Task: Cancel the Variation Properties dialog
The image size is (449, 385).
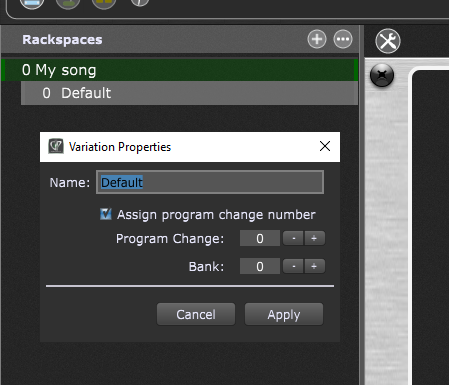Action: [196, 314]
